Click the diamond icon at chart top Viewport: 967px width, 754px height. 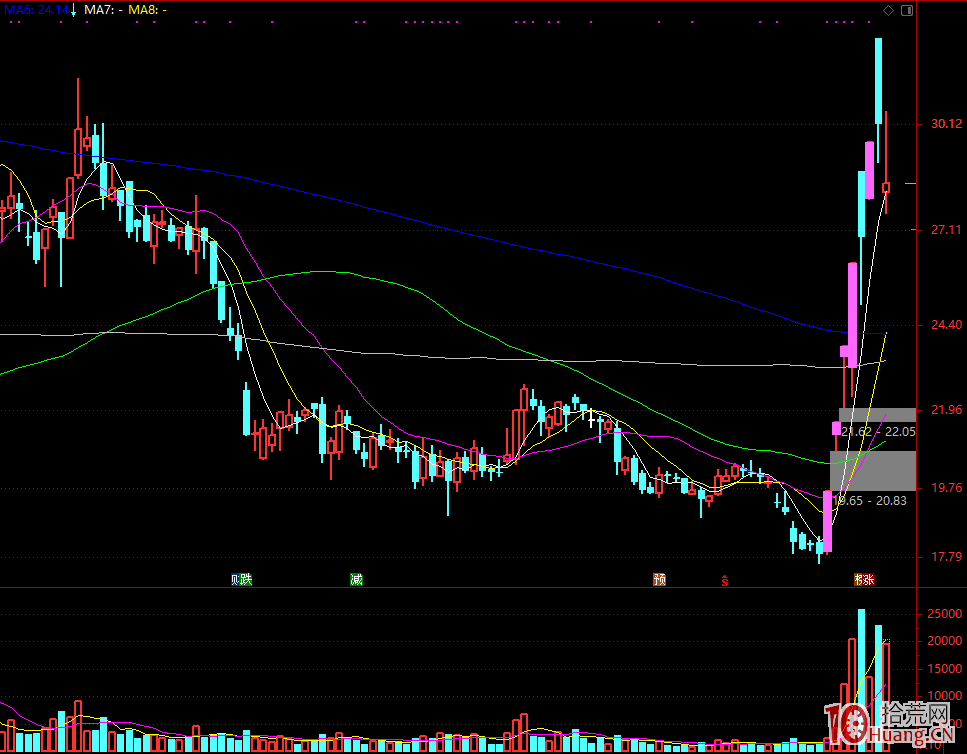point(889,10)
